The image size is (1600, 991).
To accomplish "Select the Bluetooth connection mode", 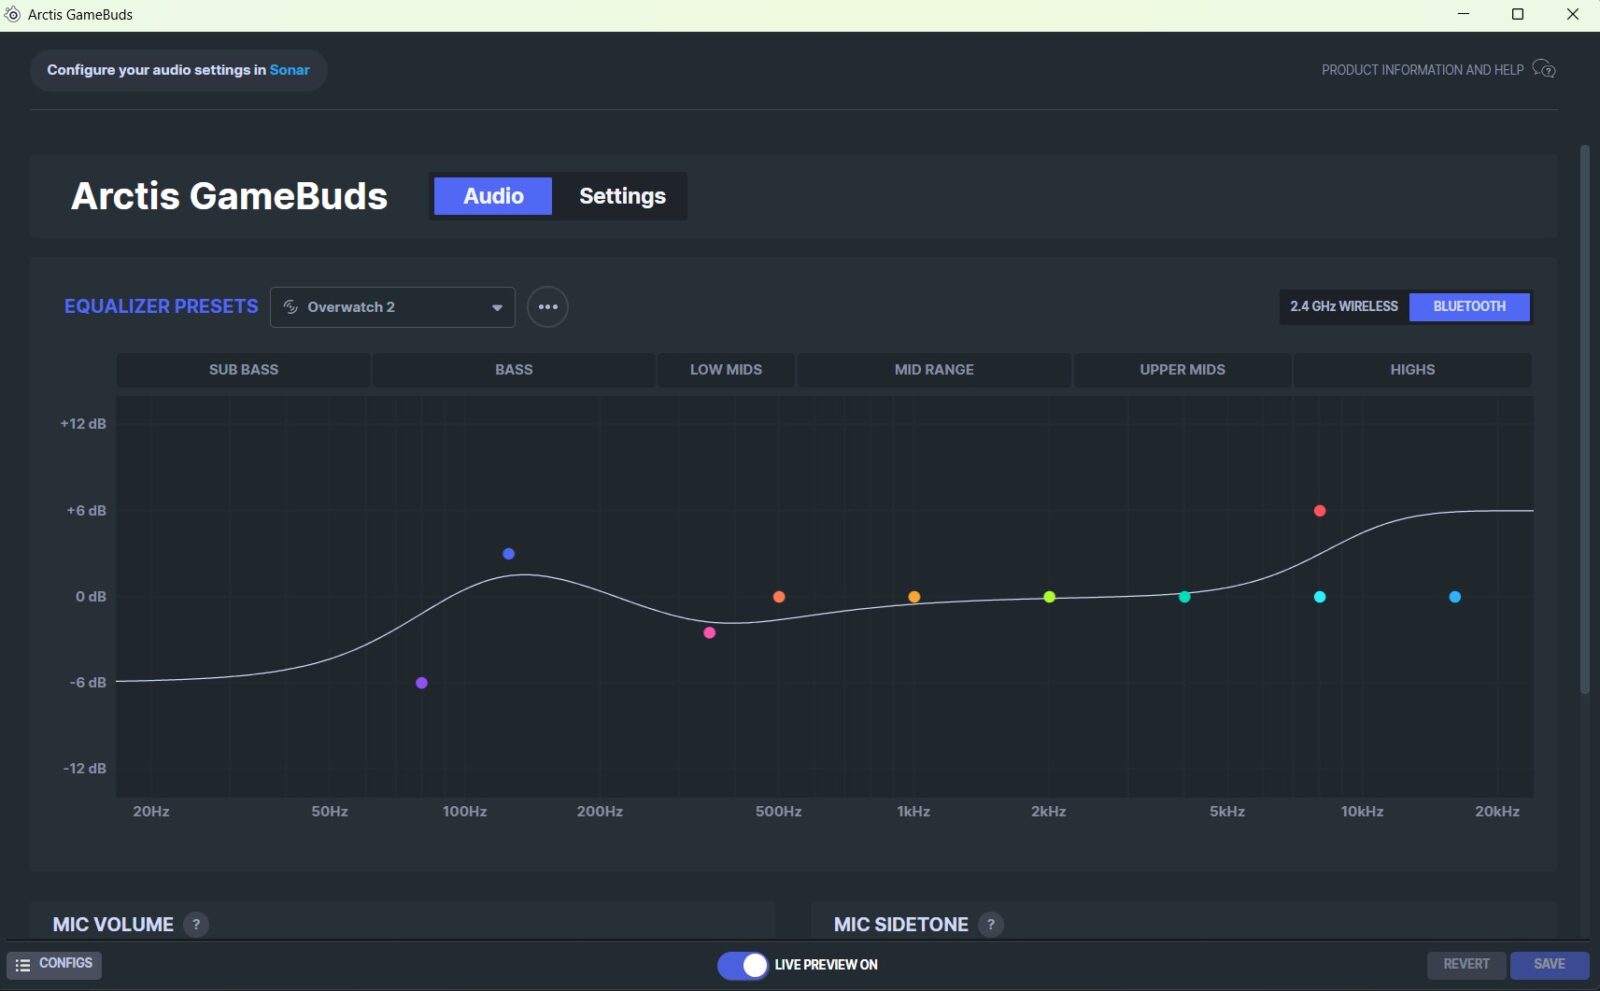I will [1468, 307].
